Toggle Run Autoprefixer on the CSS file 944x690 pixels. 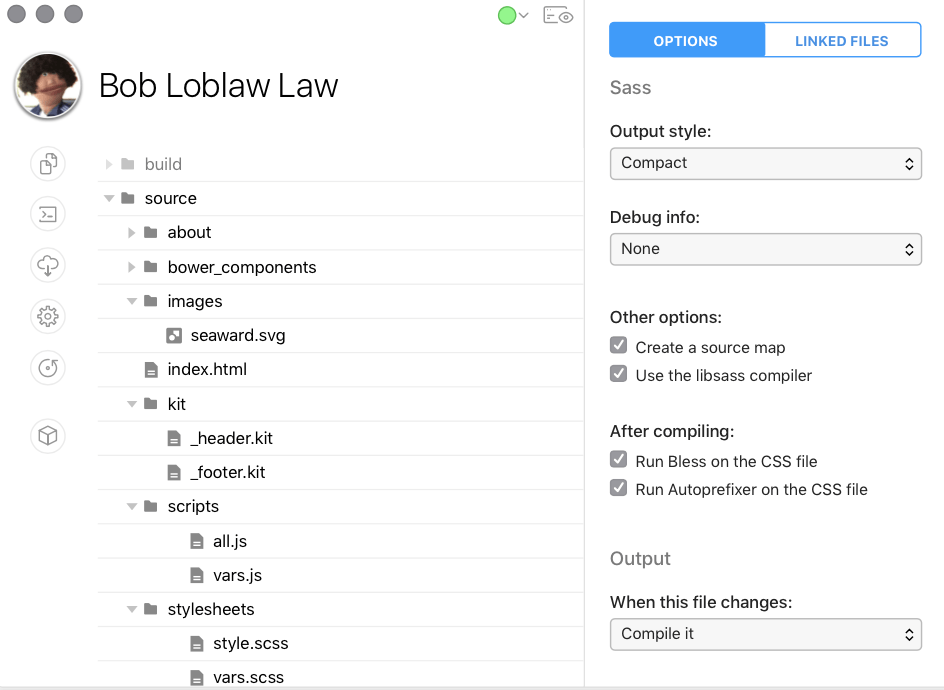pyautogui.click(x=618, y=488)
